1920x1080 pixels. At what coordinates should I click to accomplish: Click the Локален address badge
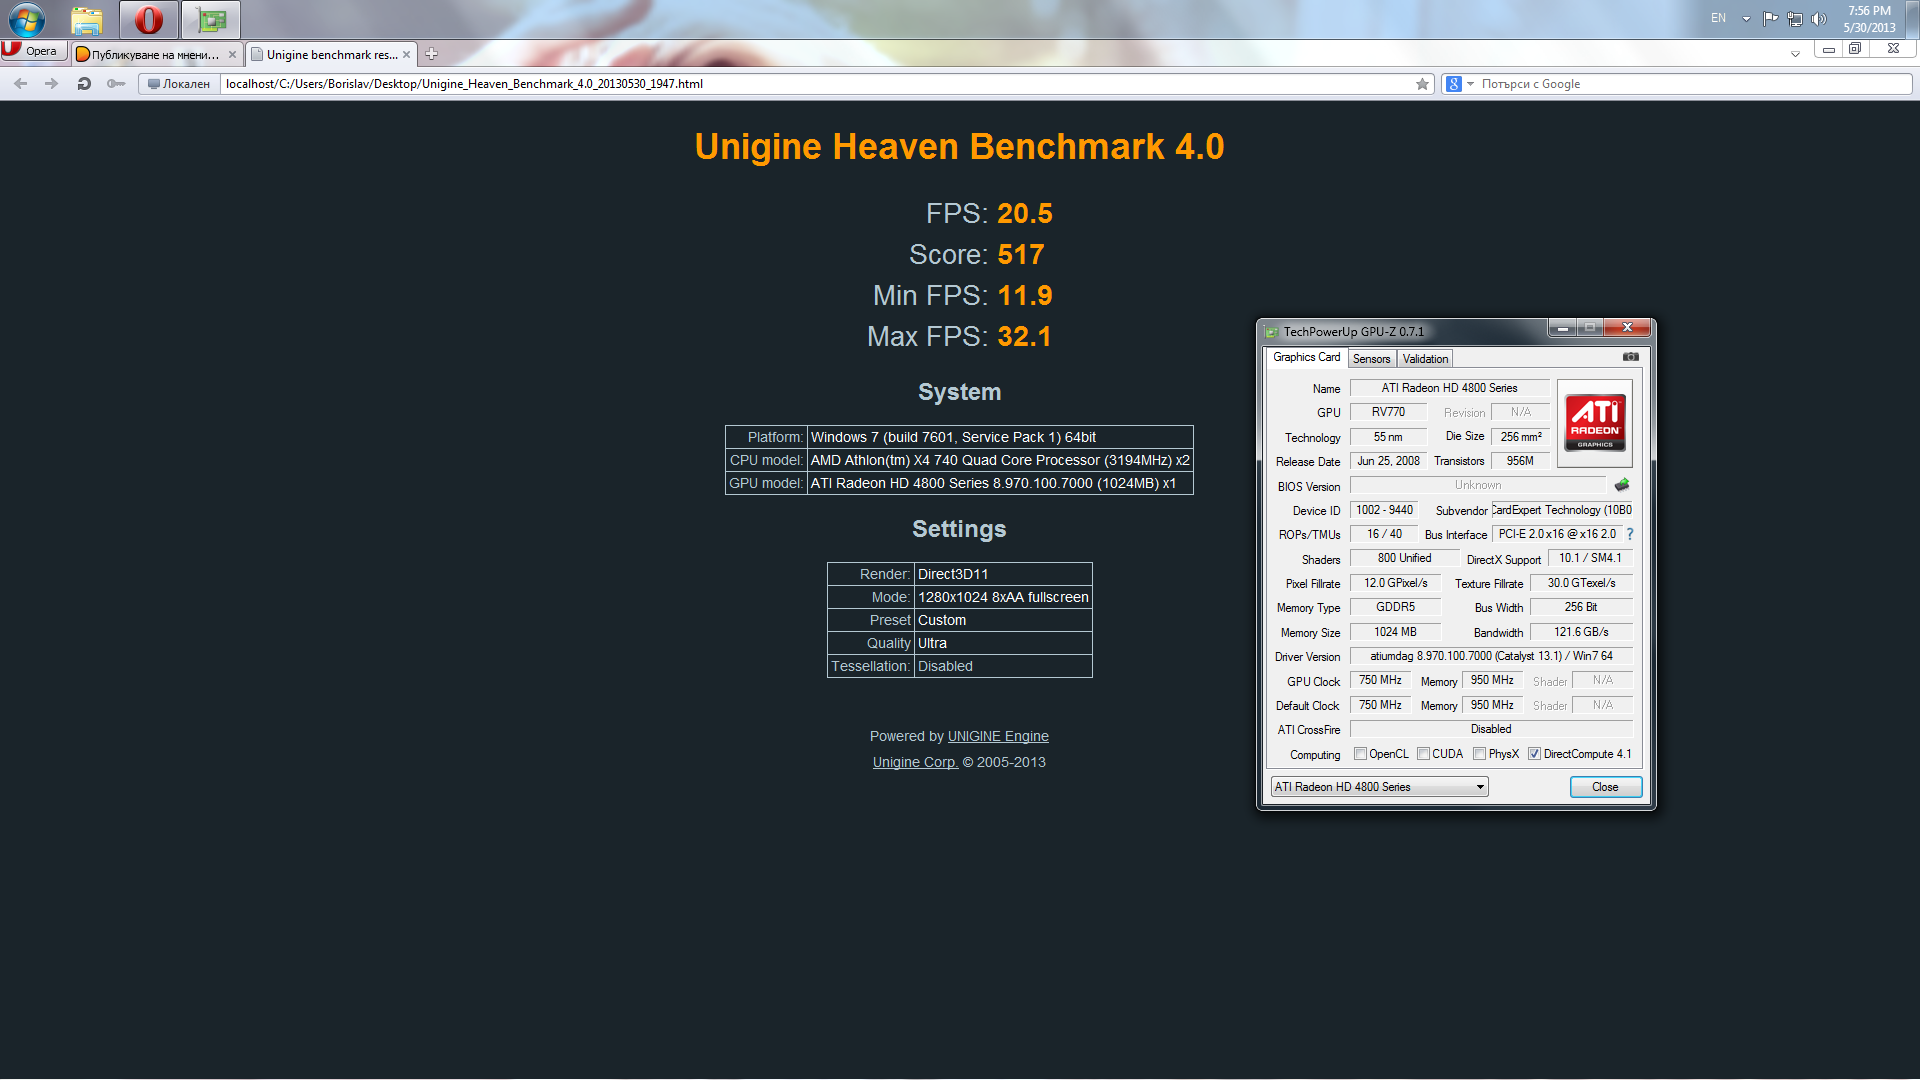(179, 84)
